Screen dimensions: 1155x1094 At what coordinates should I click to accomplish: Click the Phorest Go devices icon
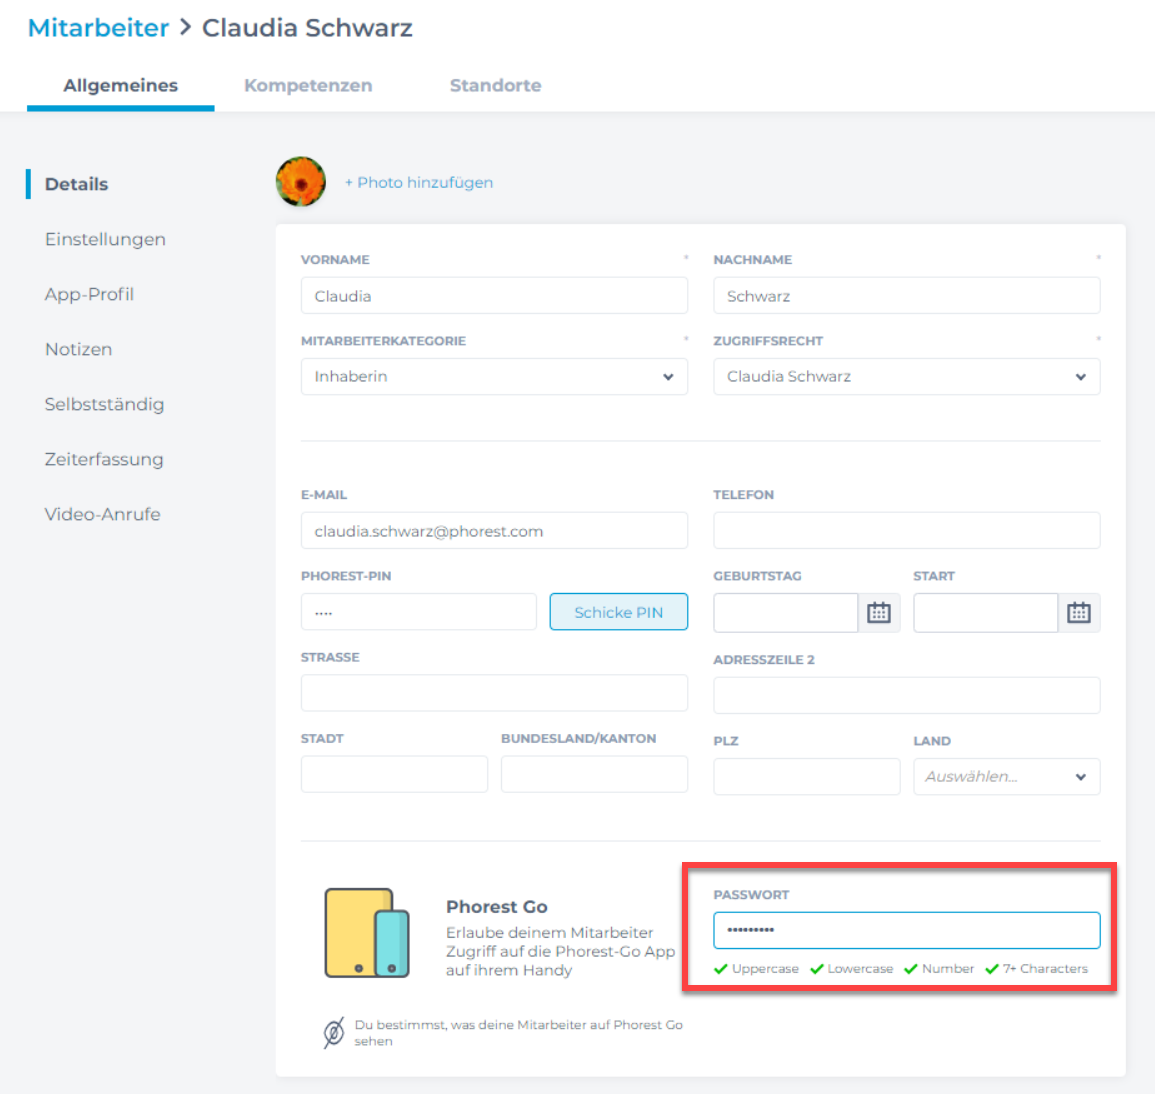(x=366, y=933)
